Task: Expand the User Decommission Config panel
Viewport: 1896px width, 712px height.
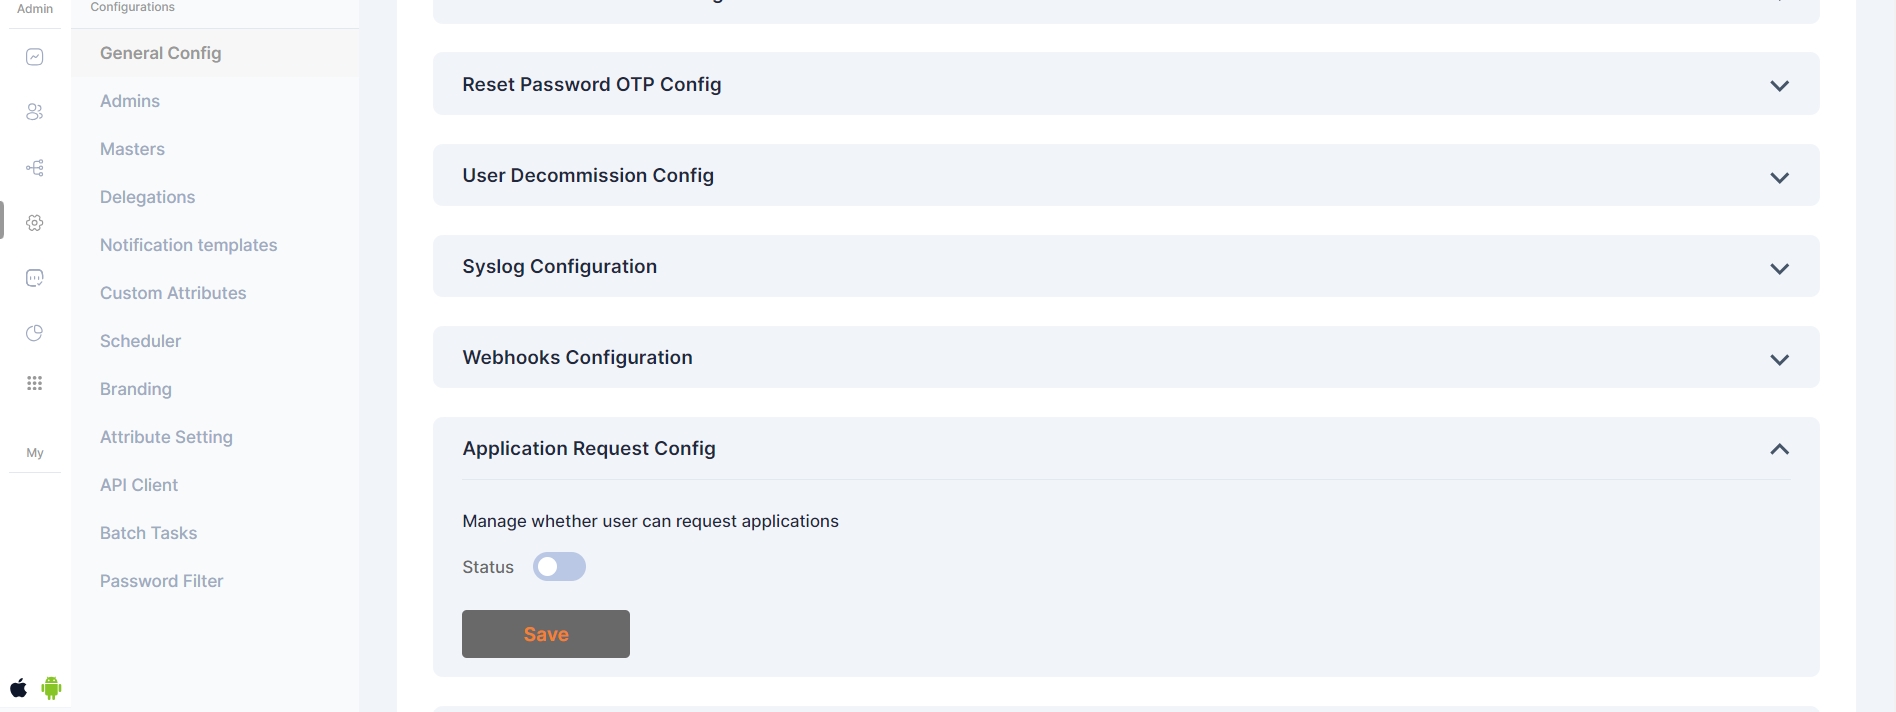Action: (1779, 177)
